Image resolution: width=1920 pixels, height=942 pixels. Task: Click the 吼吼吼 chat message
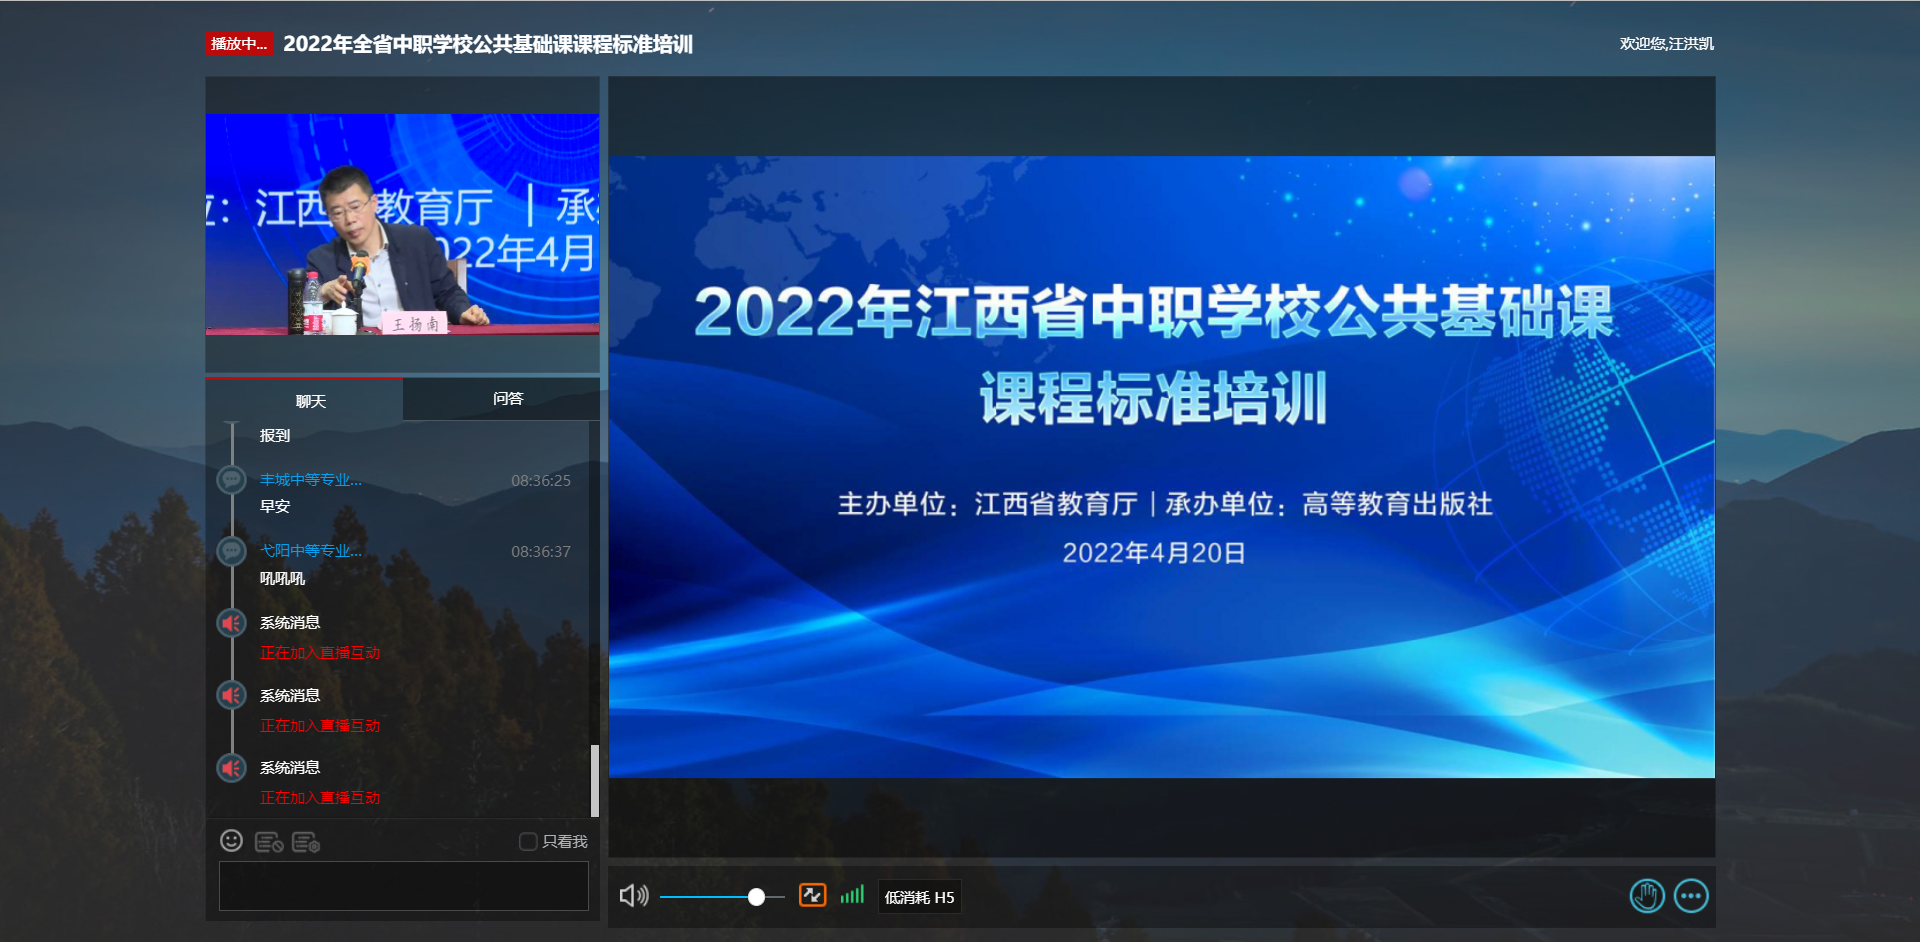click(283, 579)
